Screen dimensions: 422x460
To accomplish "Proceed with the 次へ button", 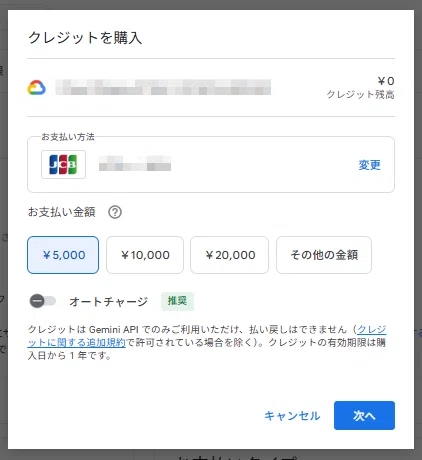I will (x=364, y=415).
